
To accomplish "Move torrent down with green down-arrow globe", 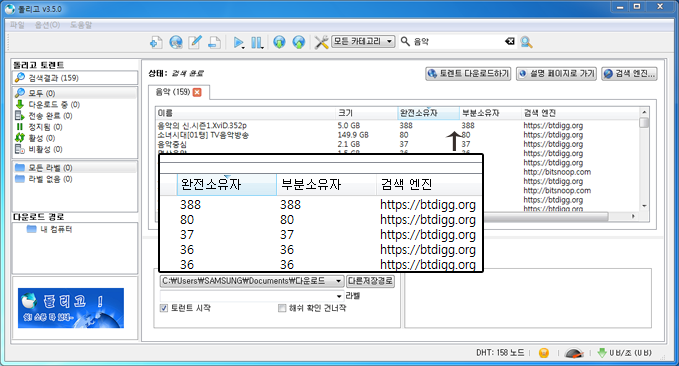I will point(280,42).
